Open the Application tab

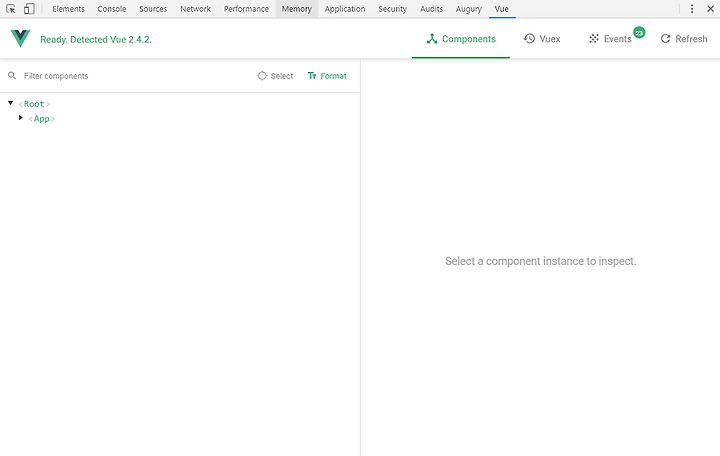click(x=345, y=9)
